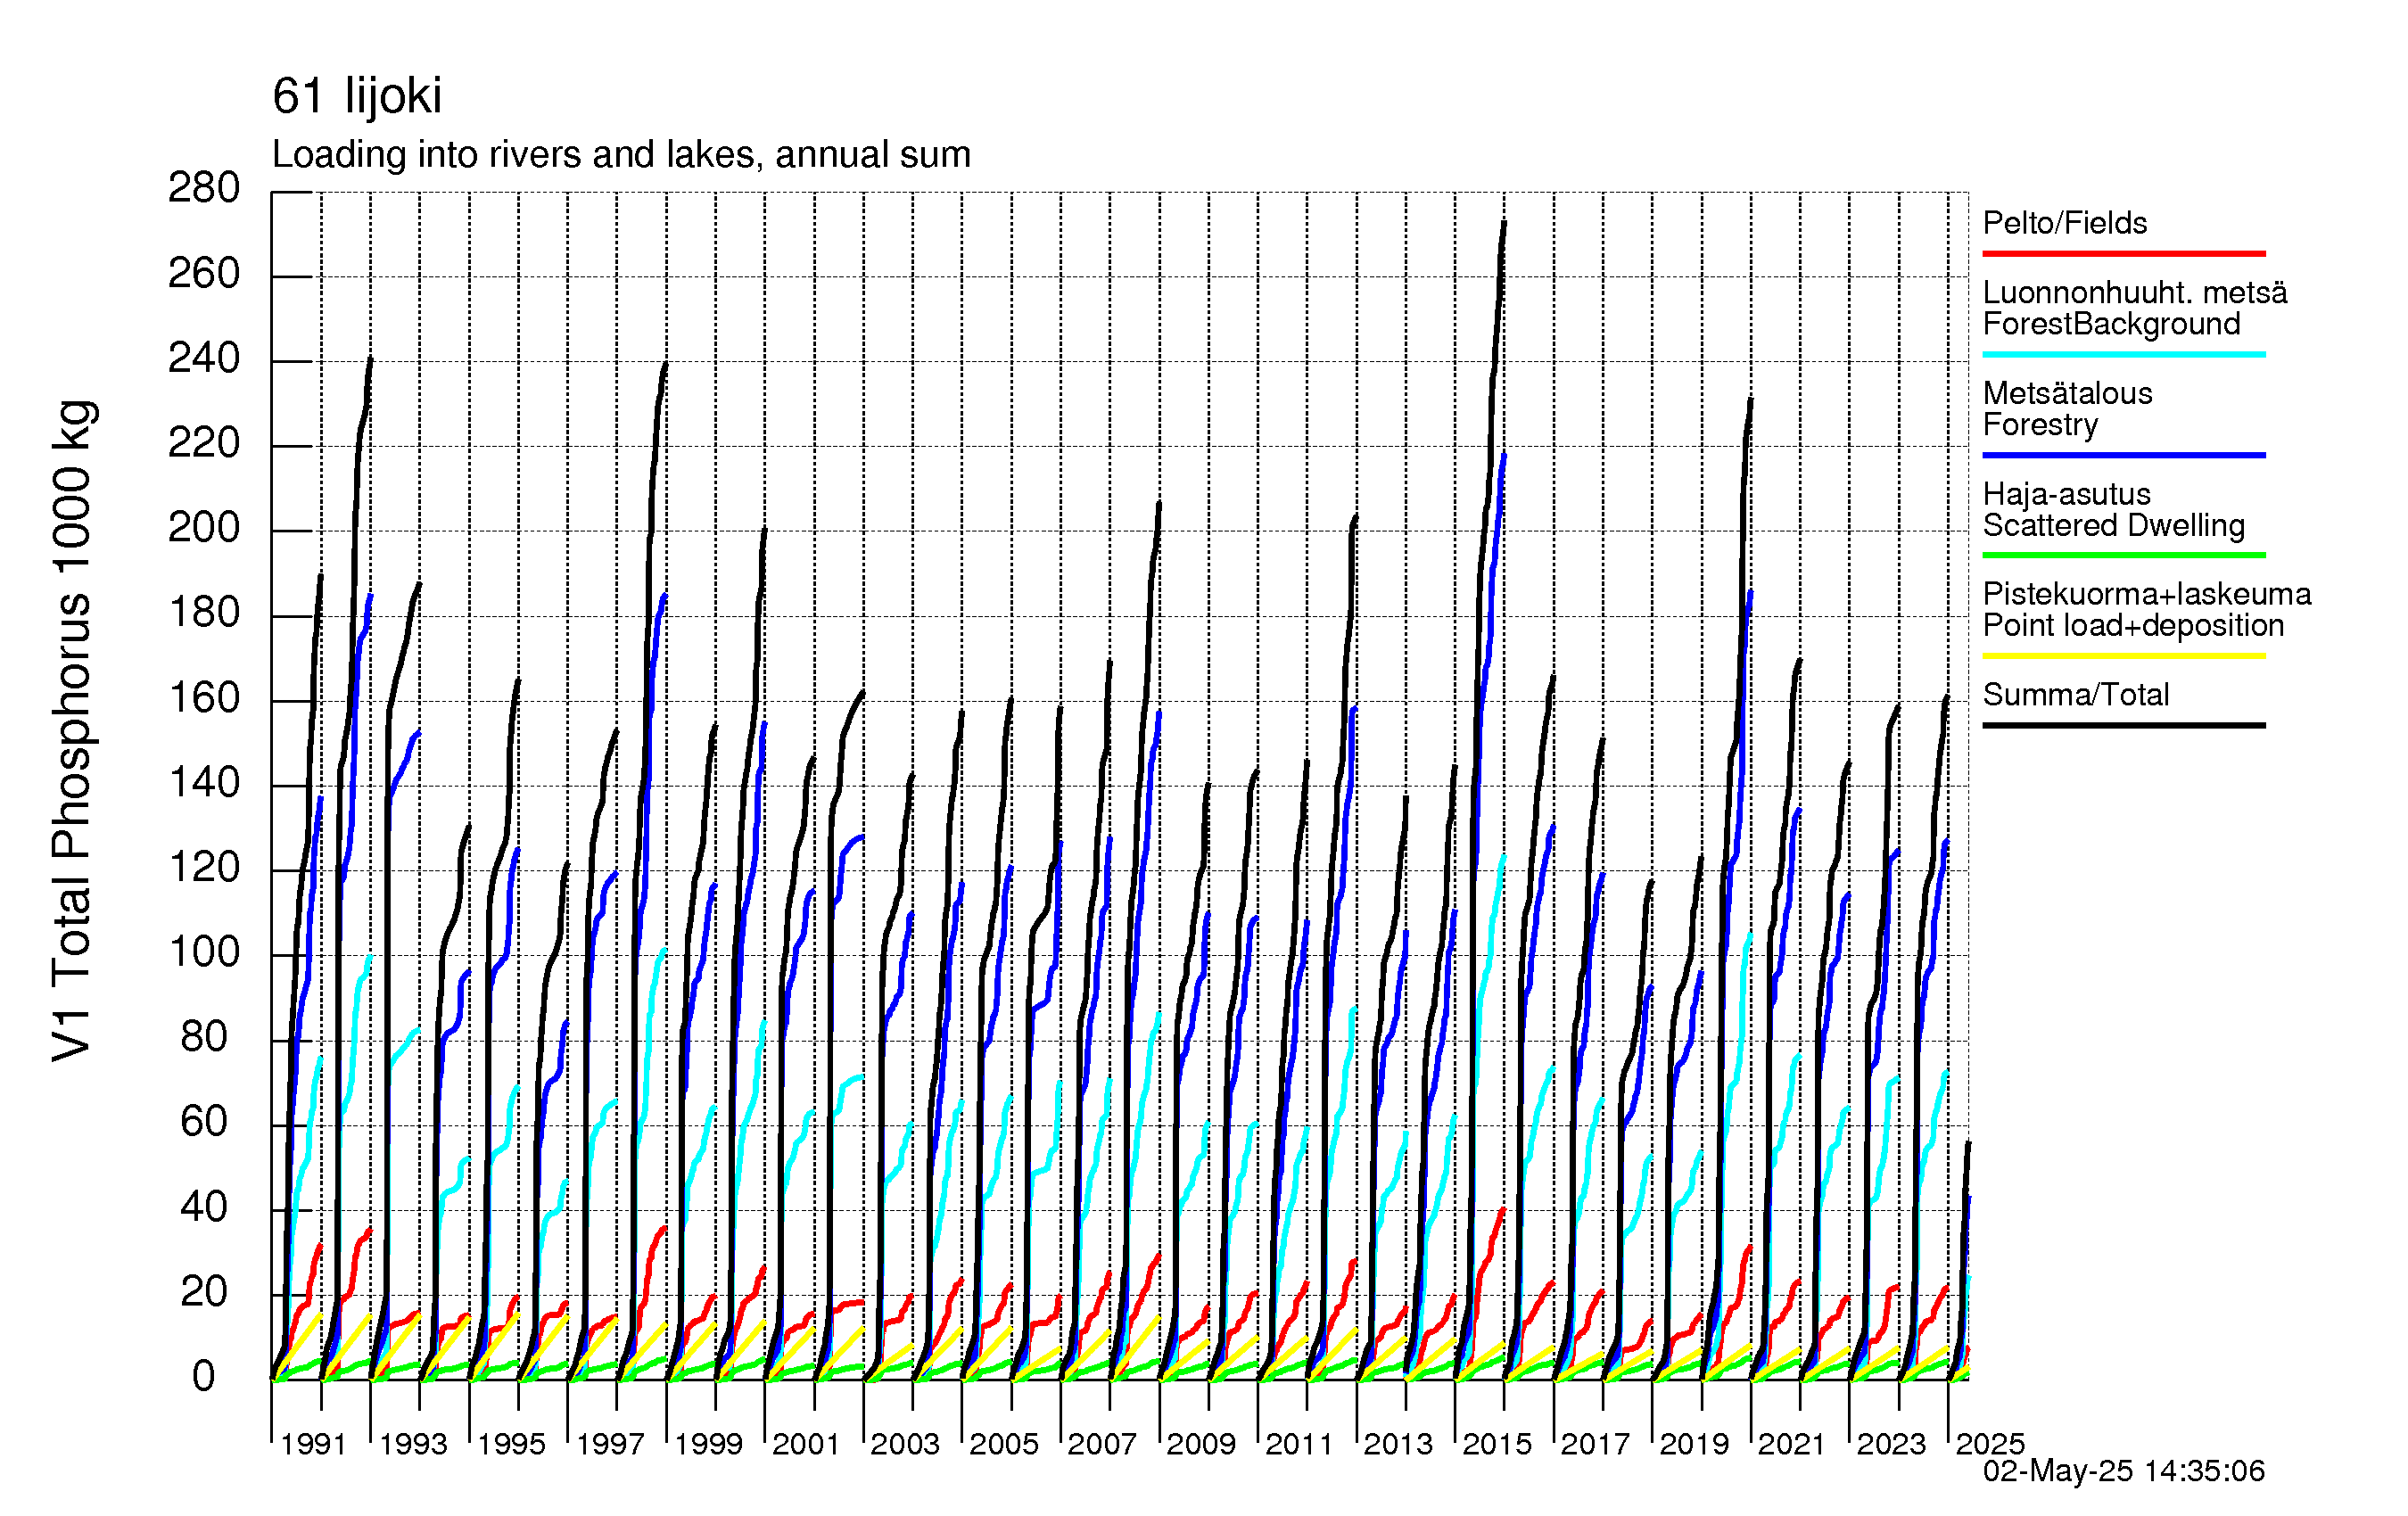2408x1516 pixels.
Task: Select the Scattered Dwelling legend label
Action: 2114,525
